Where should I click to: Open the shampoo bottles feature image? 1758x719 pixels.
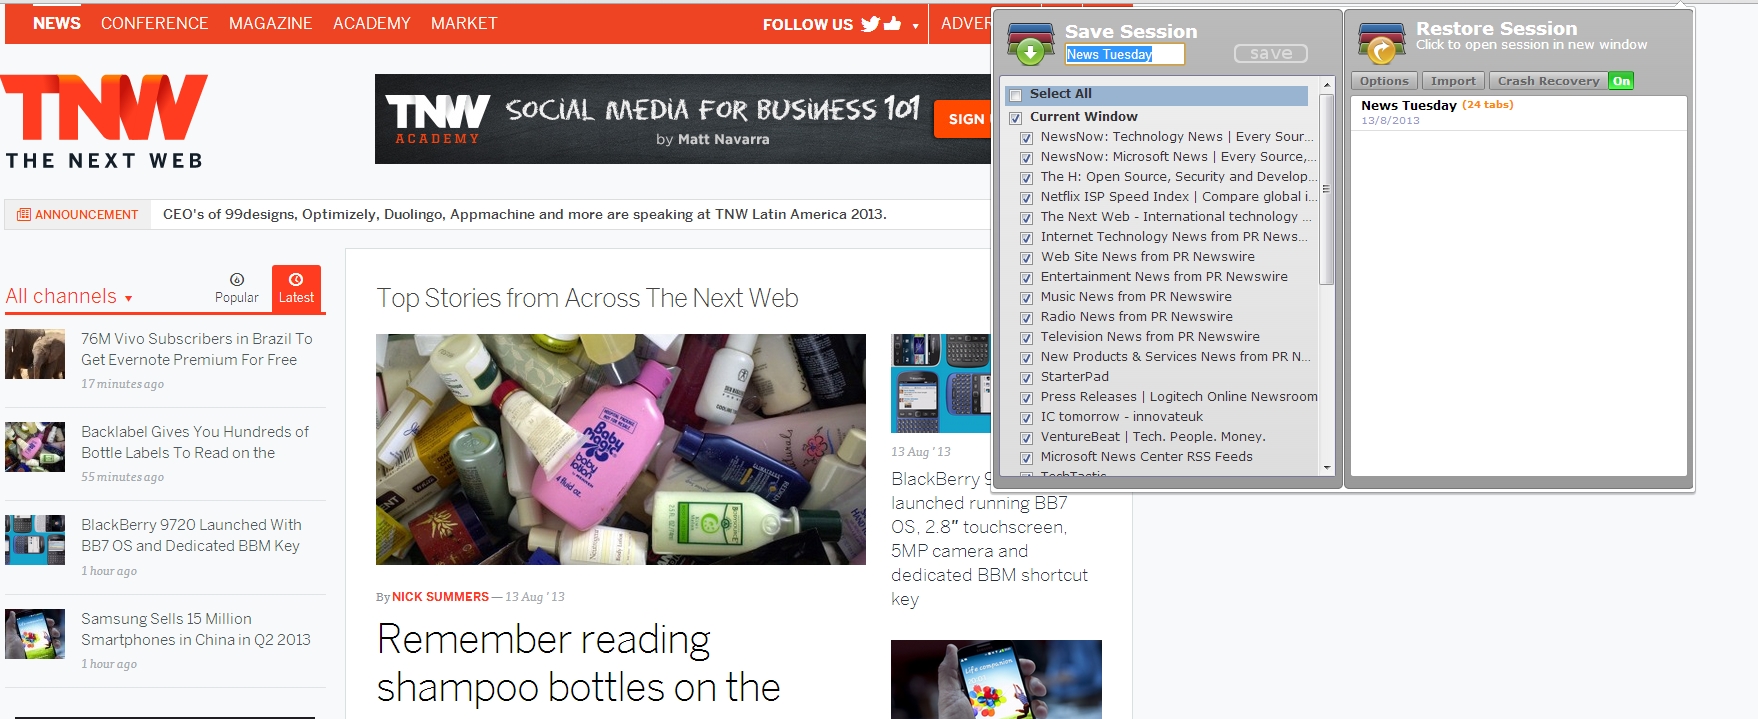click(621, 449)
